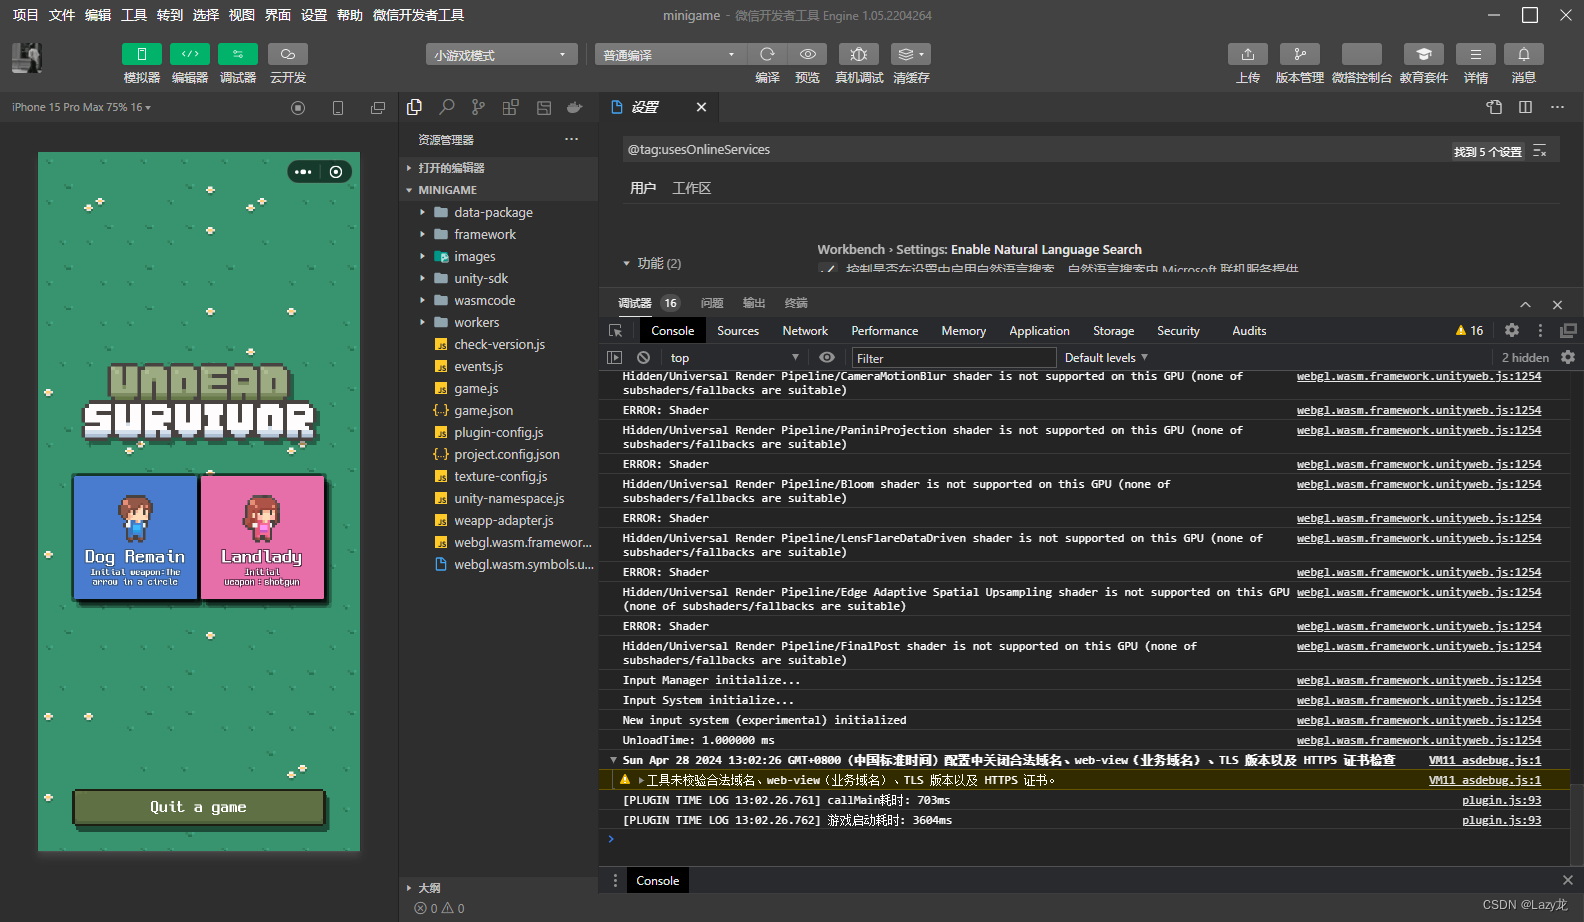Select the explorer files icon

click(415, 107)
